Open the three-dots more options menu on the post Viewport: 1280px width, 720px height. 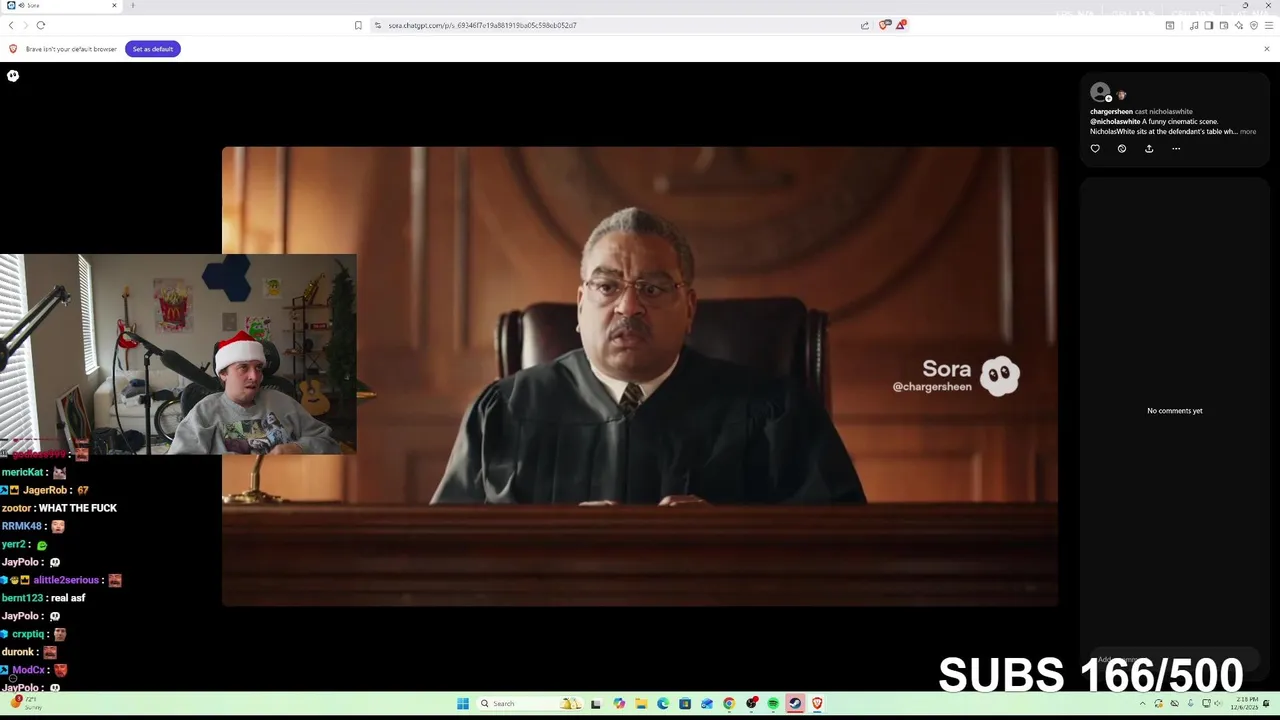point(1176,149)
